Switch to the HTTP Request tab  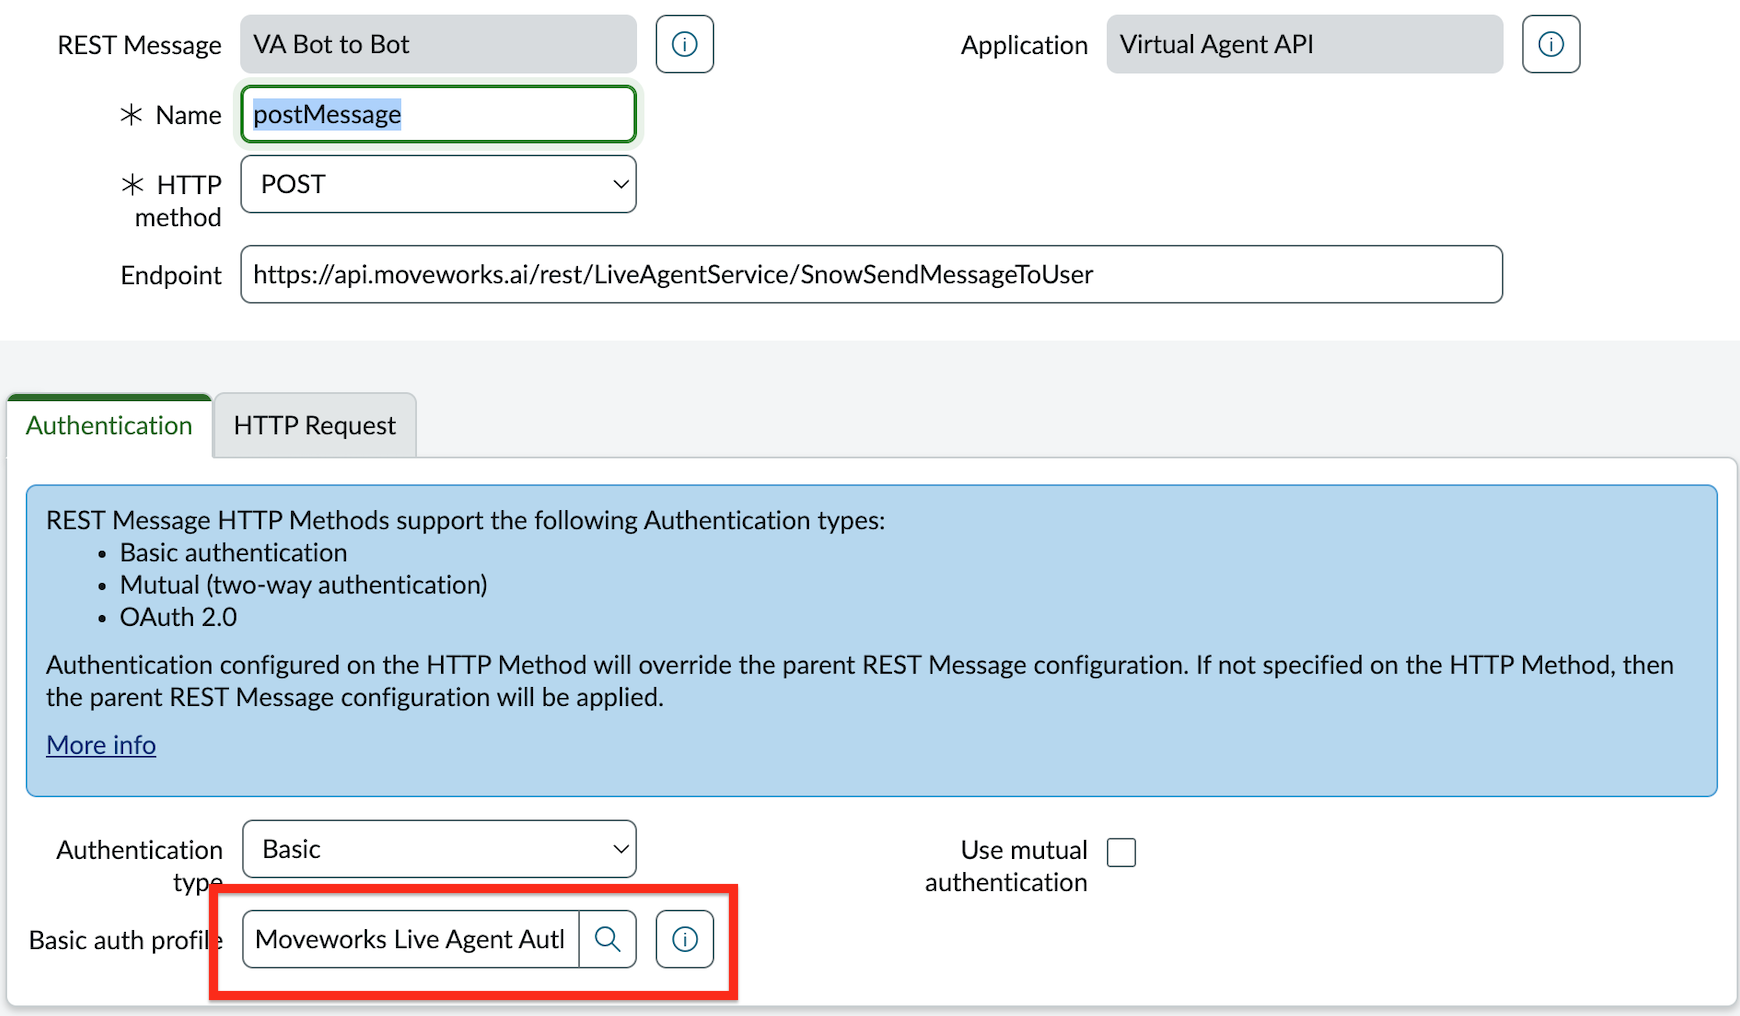(x=314, y=426)
